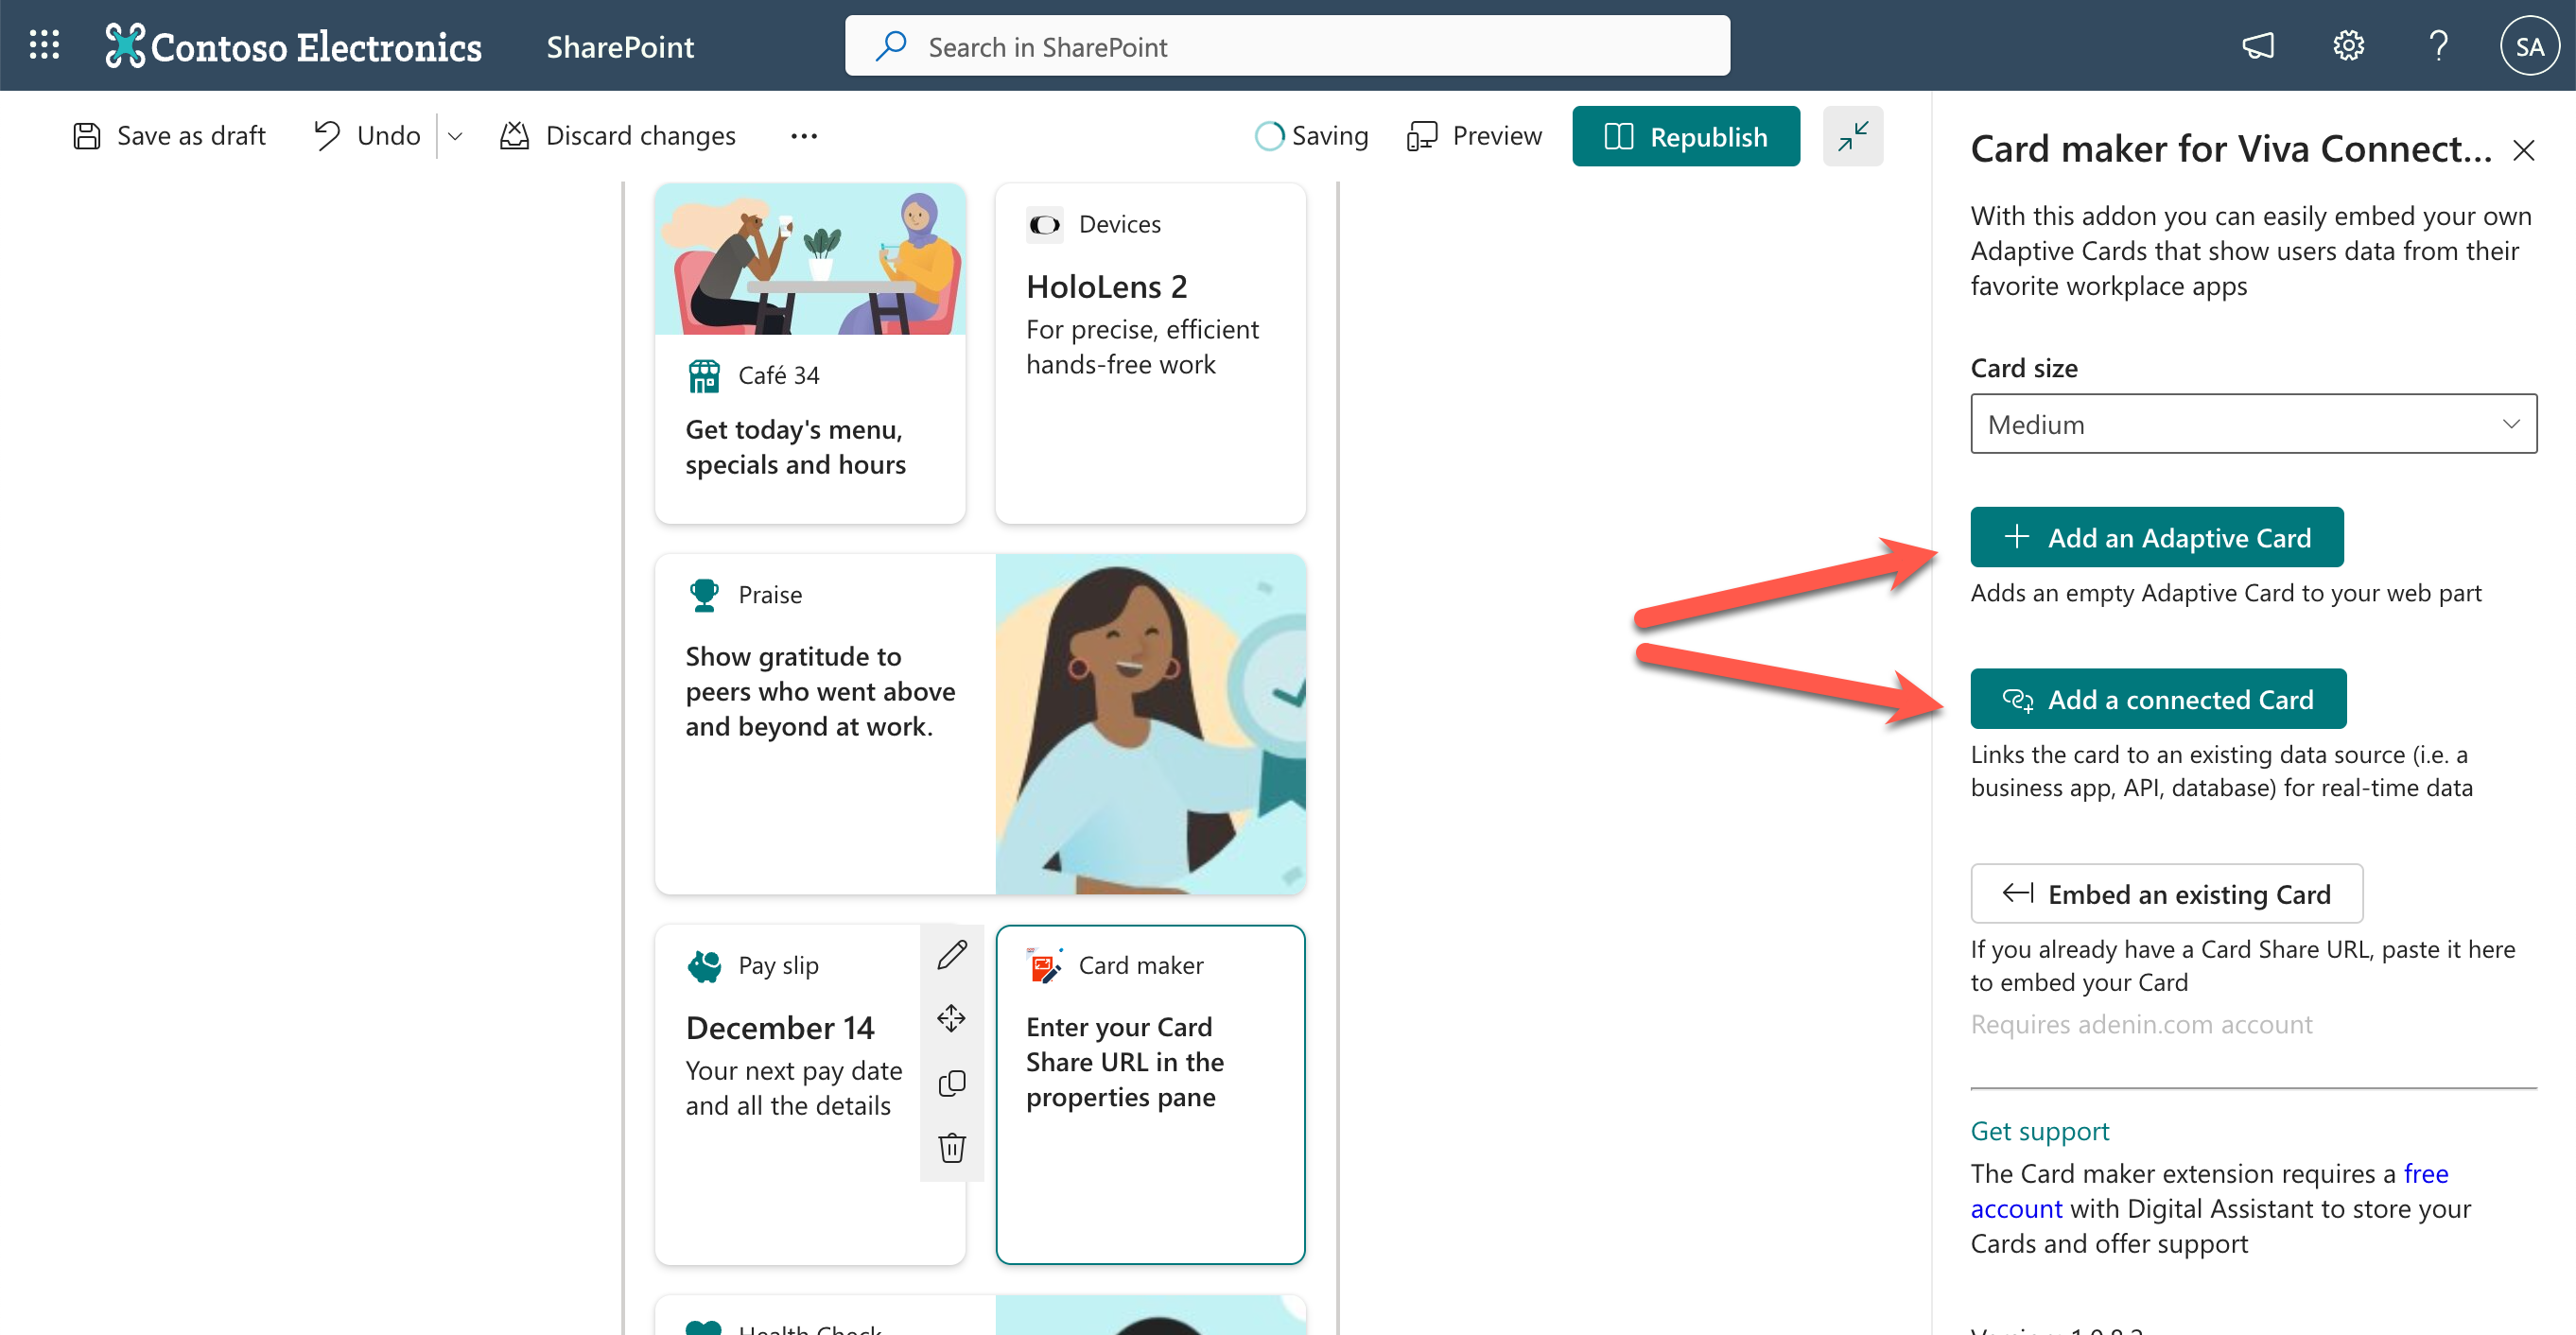Screen dimensions: 2576x1335
Task: Open the app launcher waffle menu
Action: coord(44,46)
